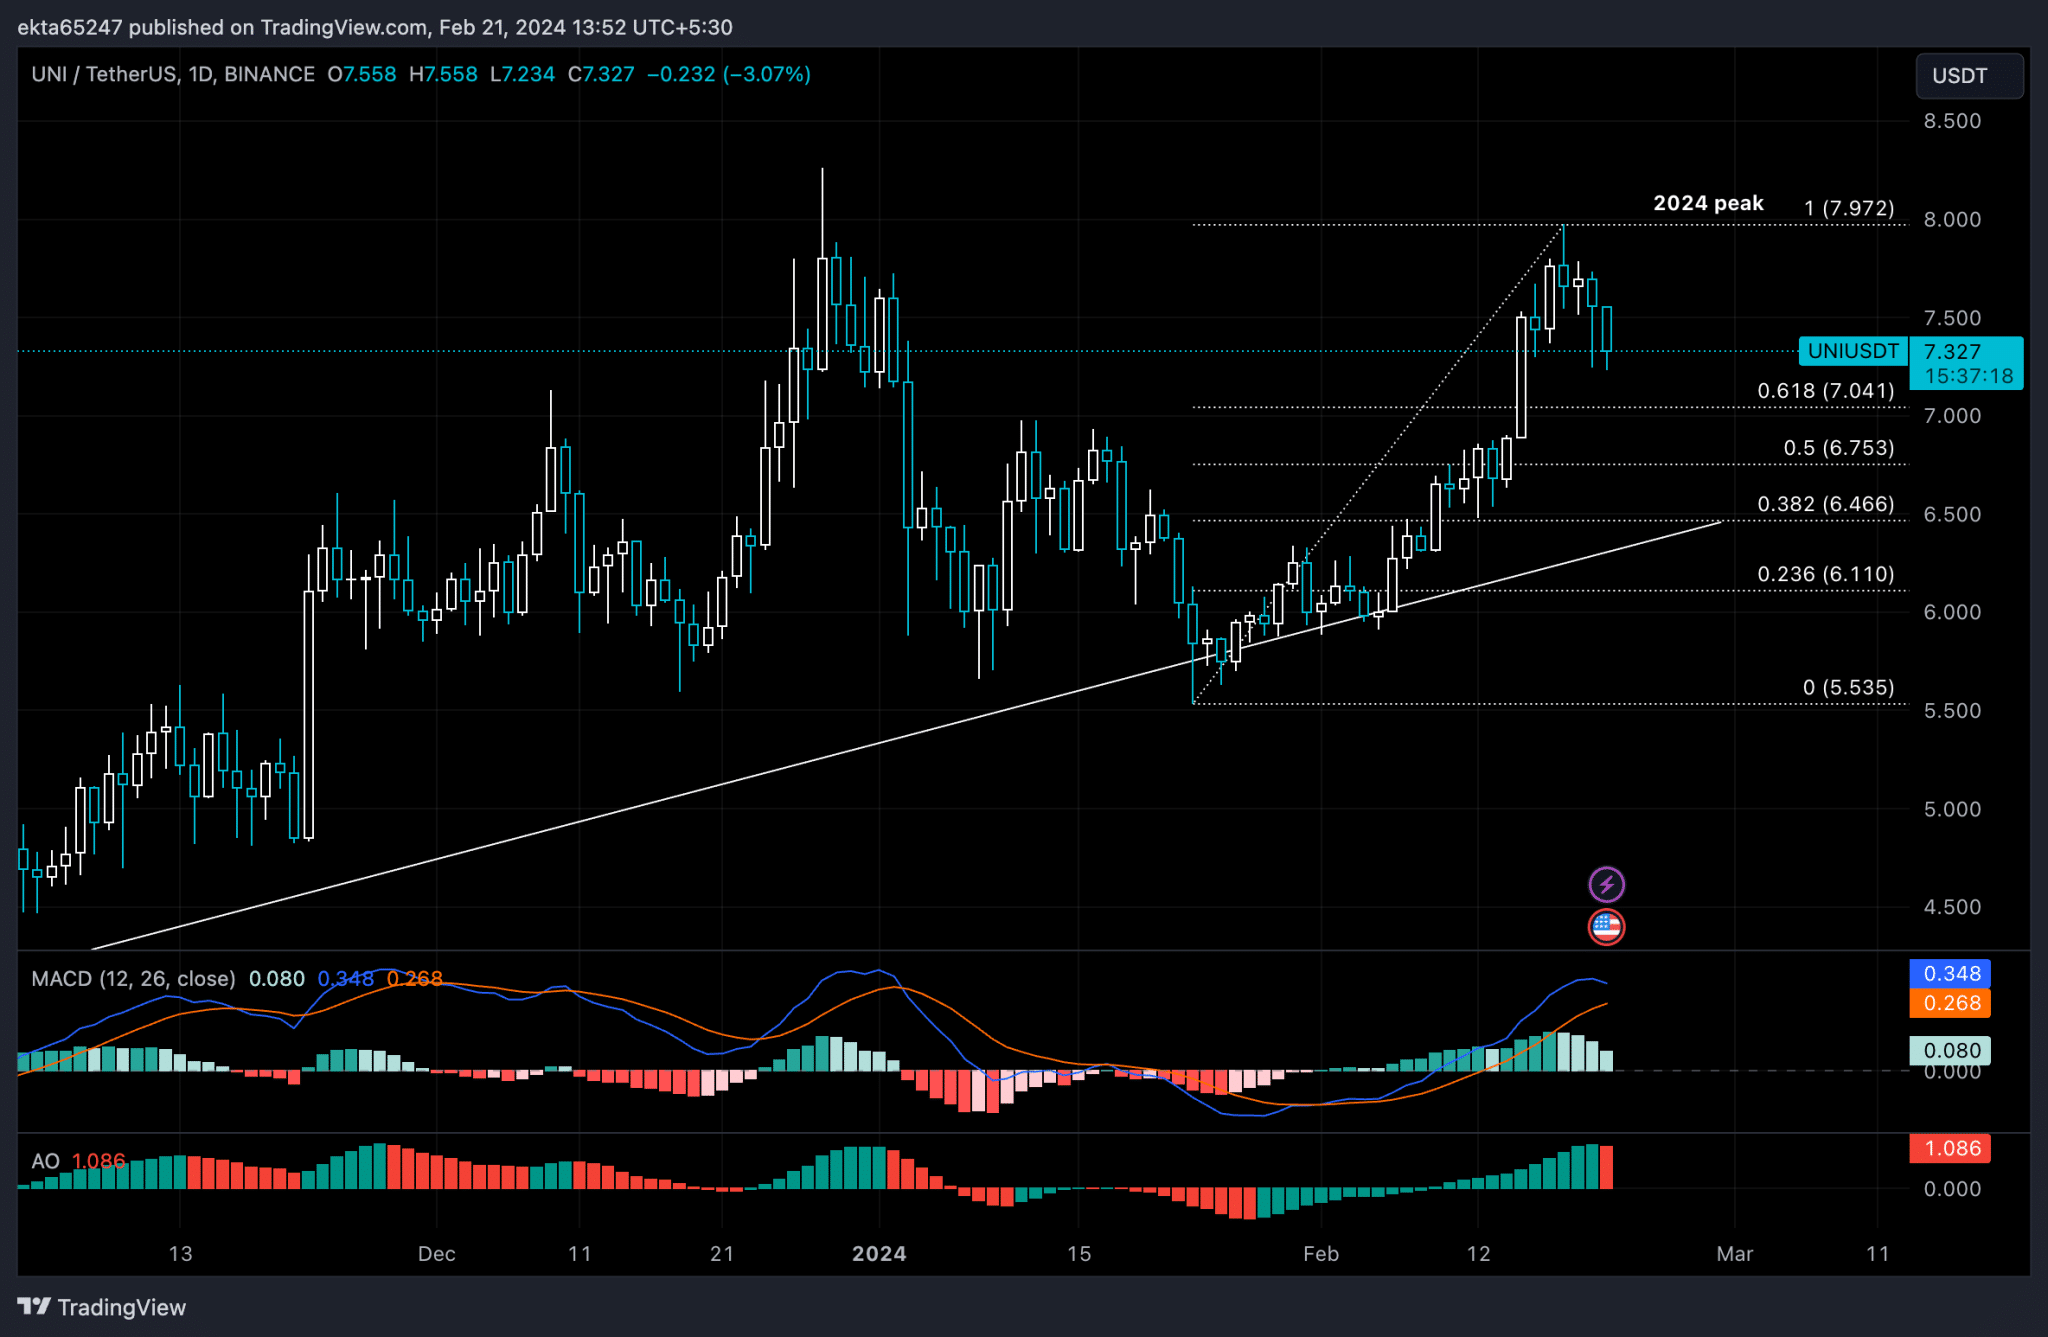The height and width of the screenshot is (1337, 2048).
Task: Click the TradingView logo at bottom left
Action: (102, 1307)
